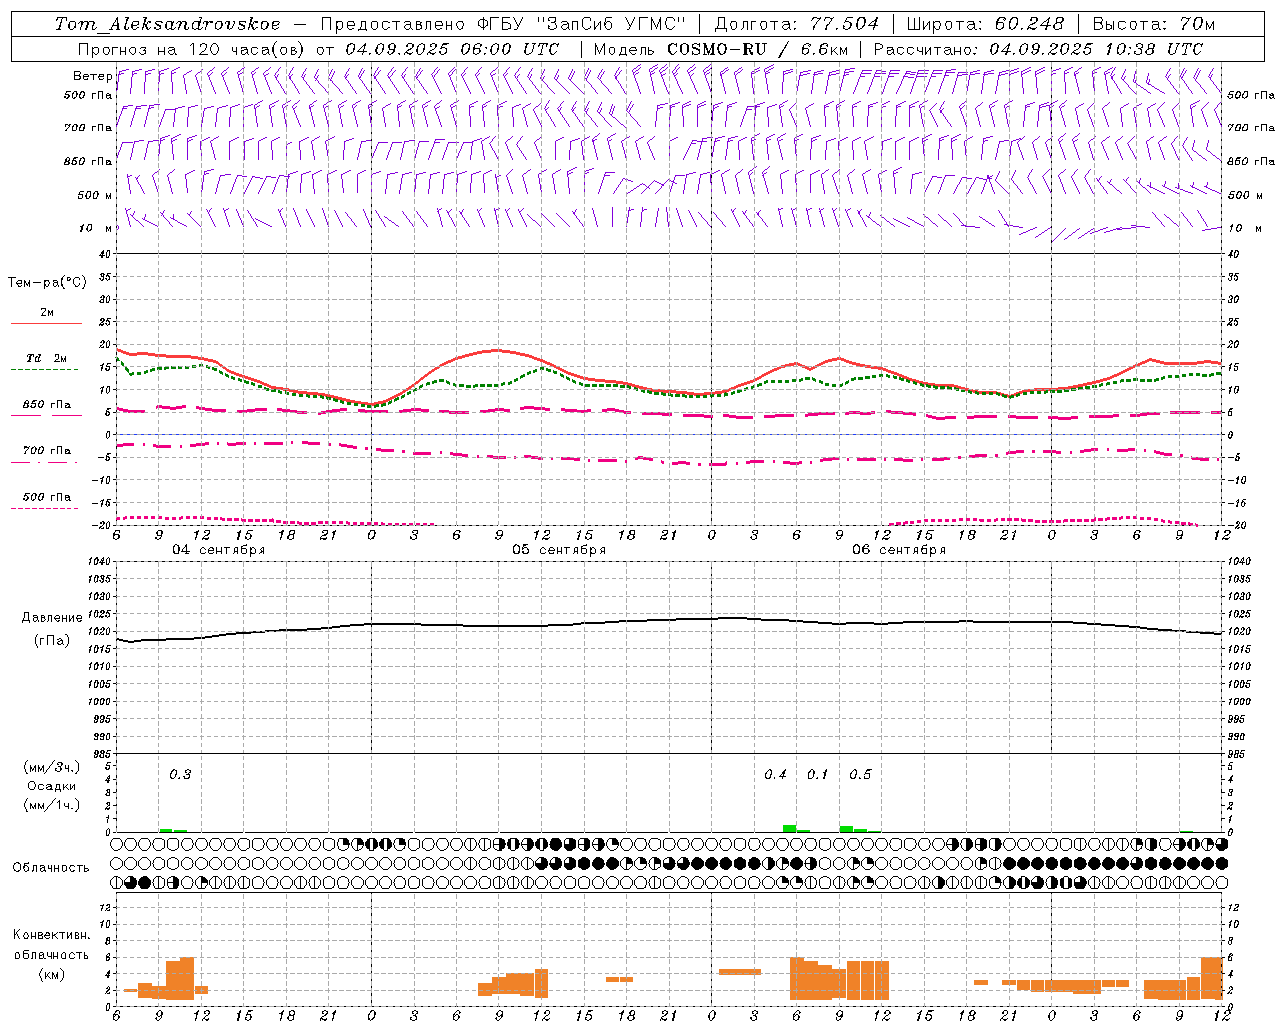Viewport: 1280px width, 1024px height.
Task: Select the '04 сентября' date label
Action: [x=219, y=550]
